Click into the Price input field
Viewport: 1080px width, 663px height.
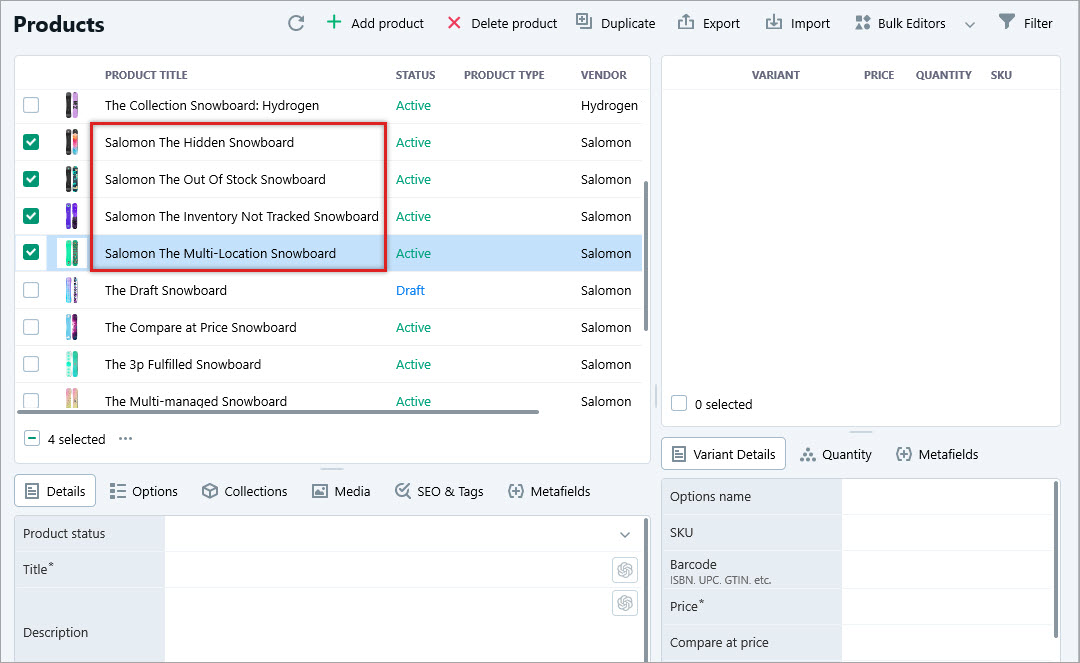point(946,607)
